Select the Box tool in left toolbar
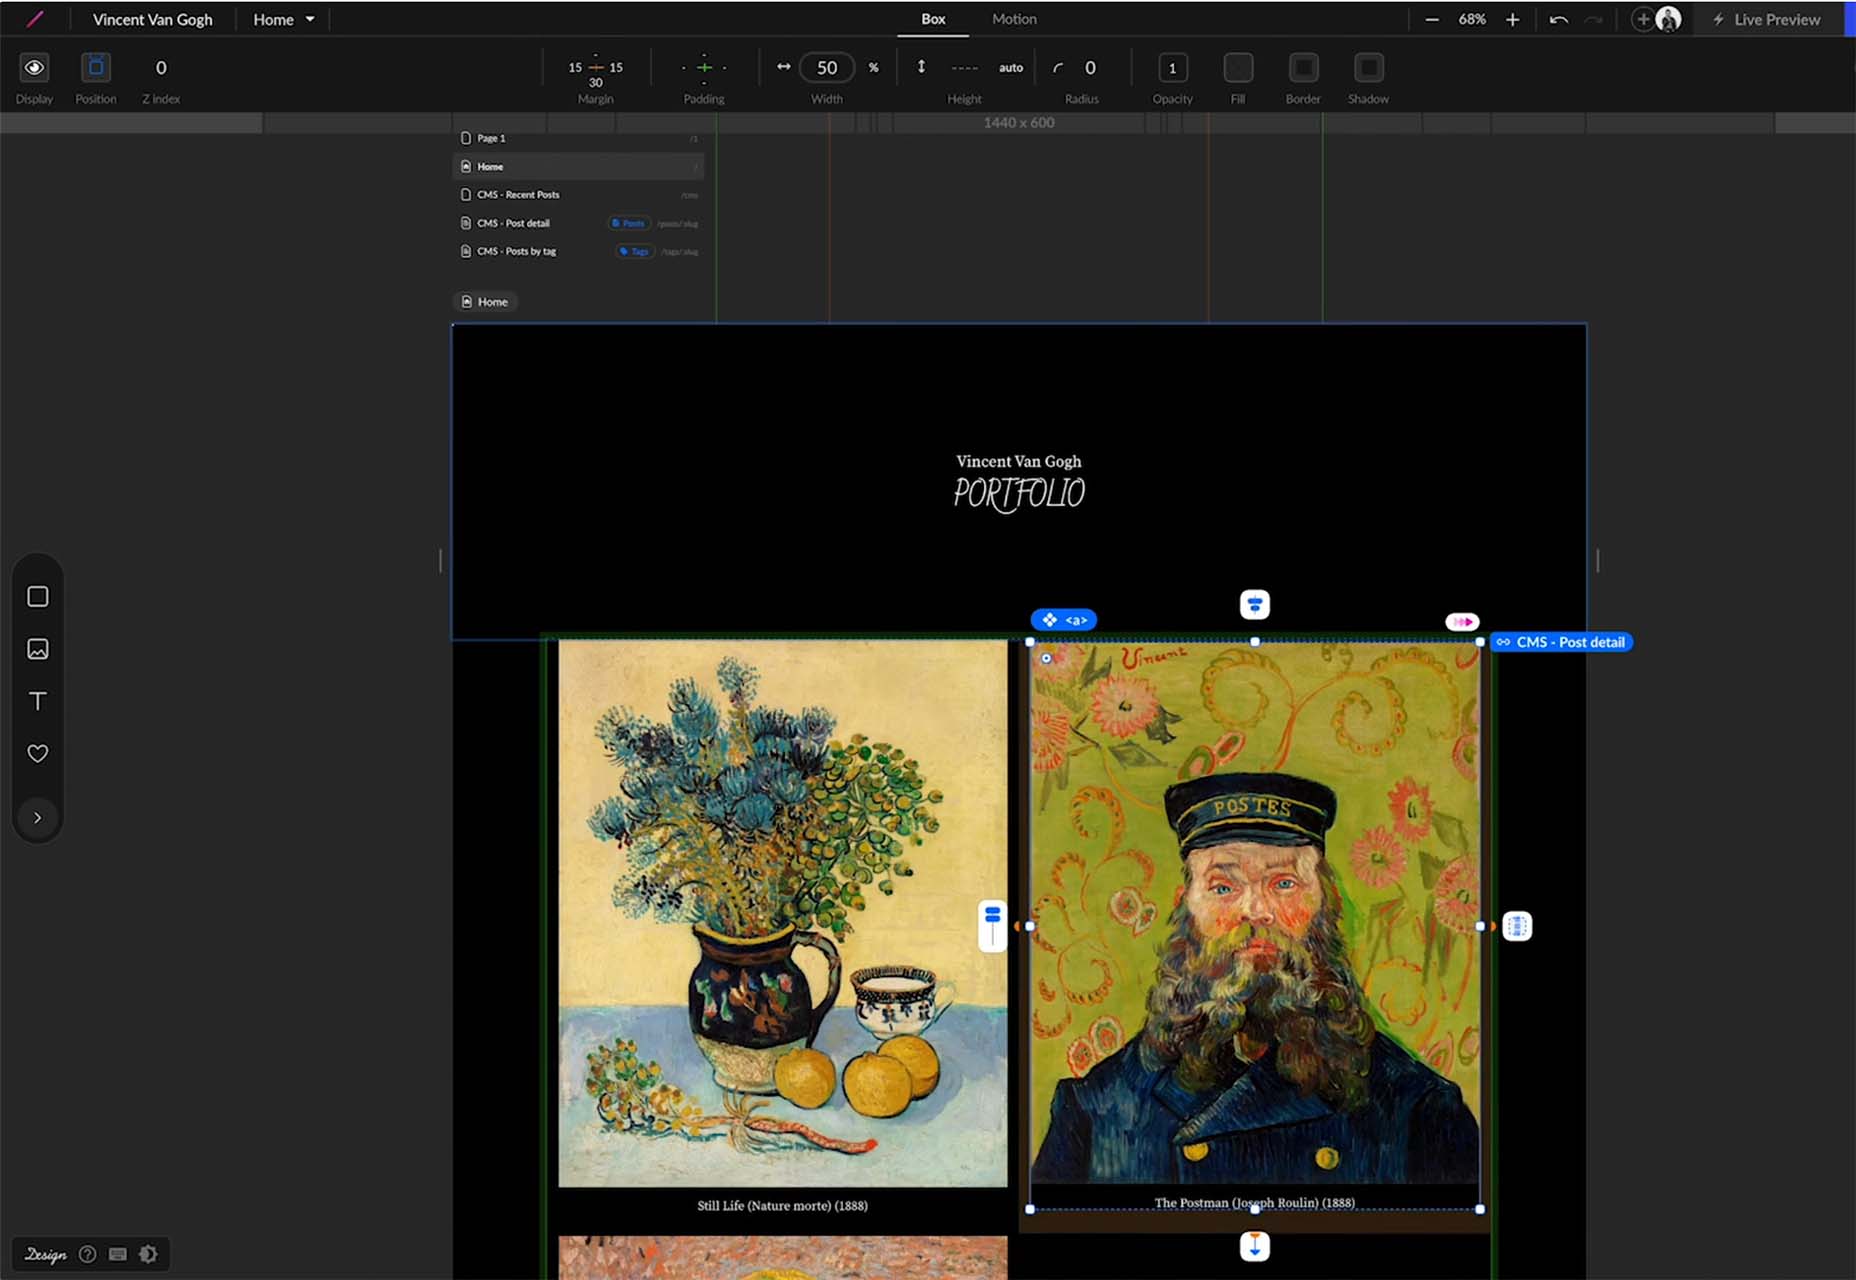Viewport: 1856px width, 1280px height. point(38,597)
